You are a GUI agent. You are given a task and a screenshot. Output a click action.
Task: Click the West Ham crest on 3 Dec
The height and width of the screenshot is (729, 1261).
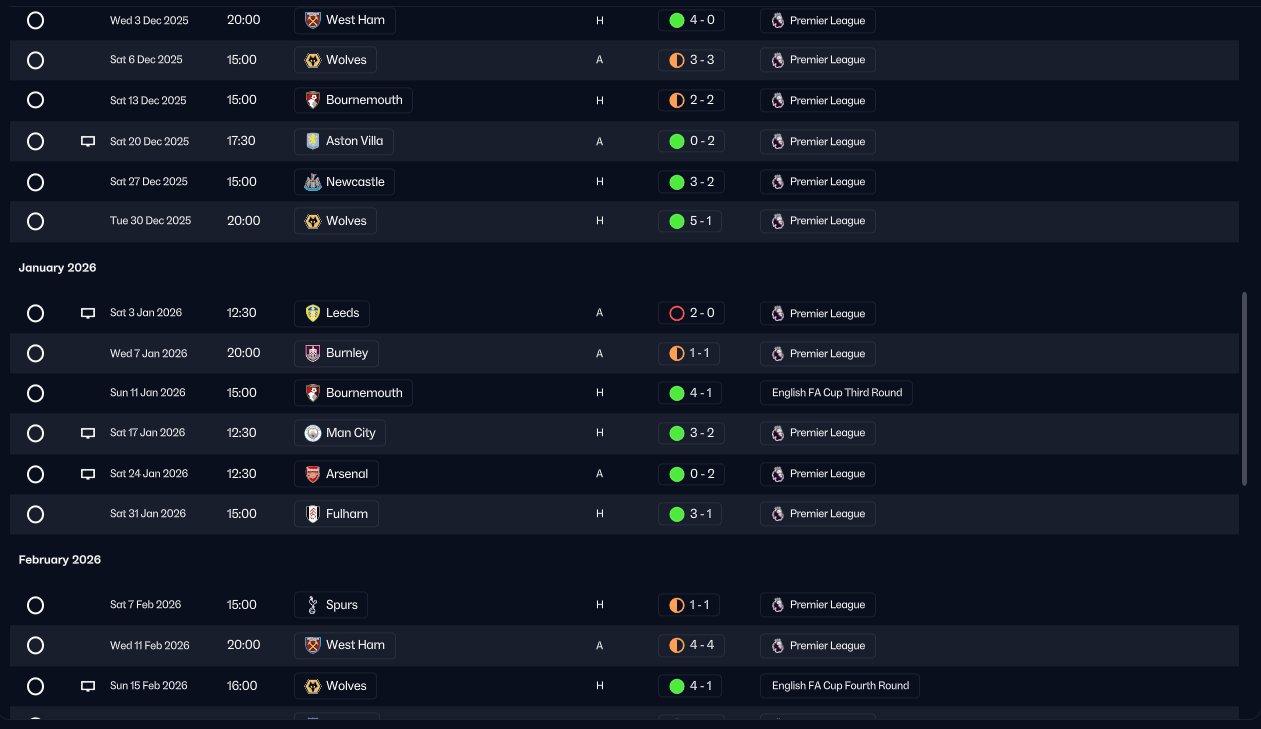click(313, 20)
